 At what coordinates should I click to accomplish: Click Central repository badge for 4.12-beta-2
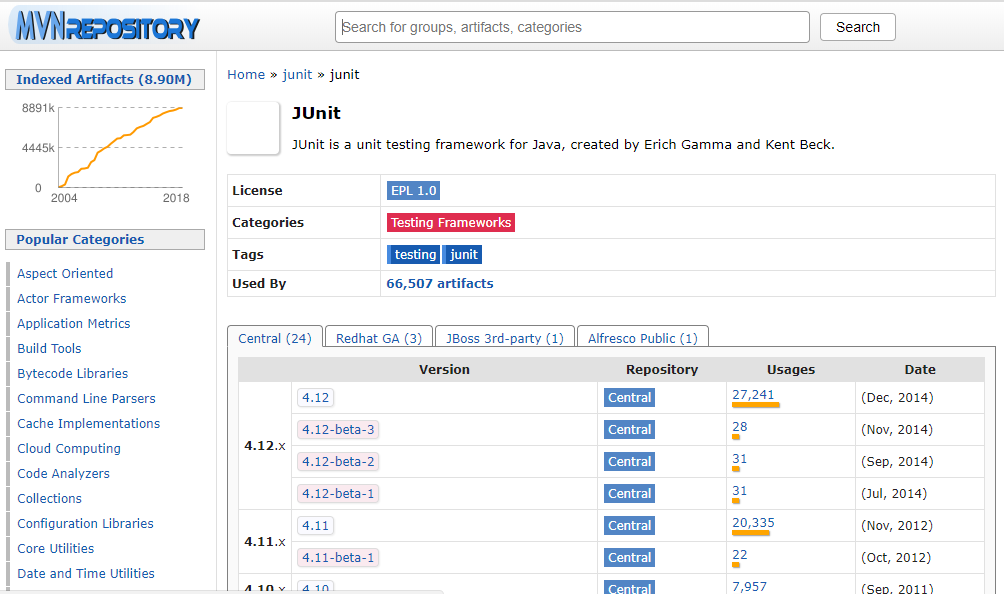tap(629, 462)
